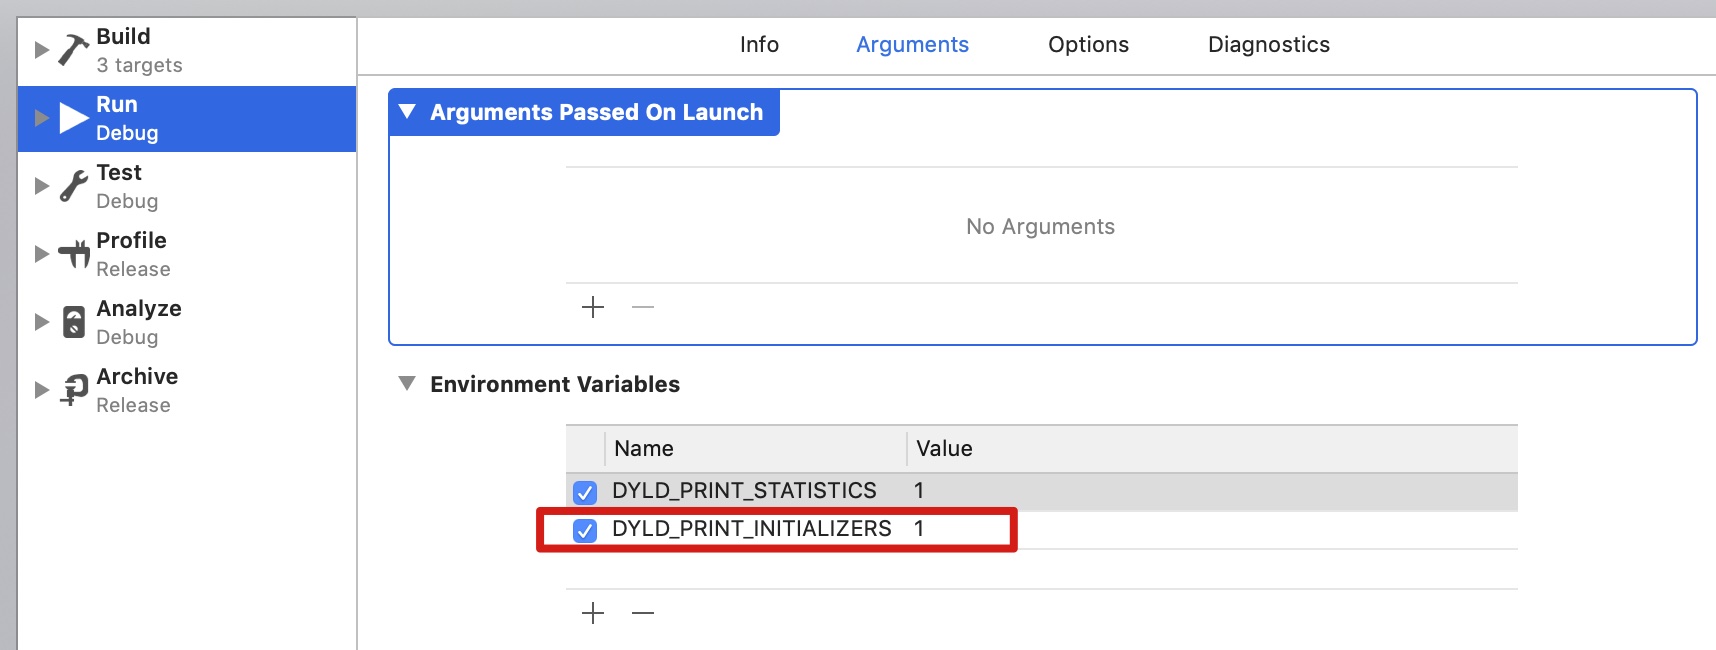
Task: Select the value field of DYLD_PRINT_INITIALIZERS
Action: 919,529
